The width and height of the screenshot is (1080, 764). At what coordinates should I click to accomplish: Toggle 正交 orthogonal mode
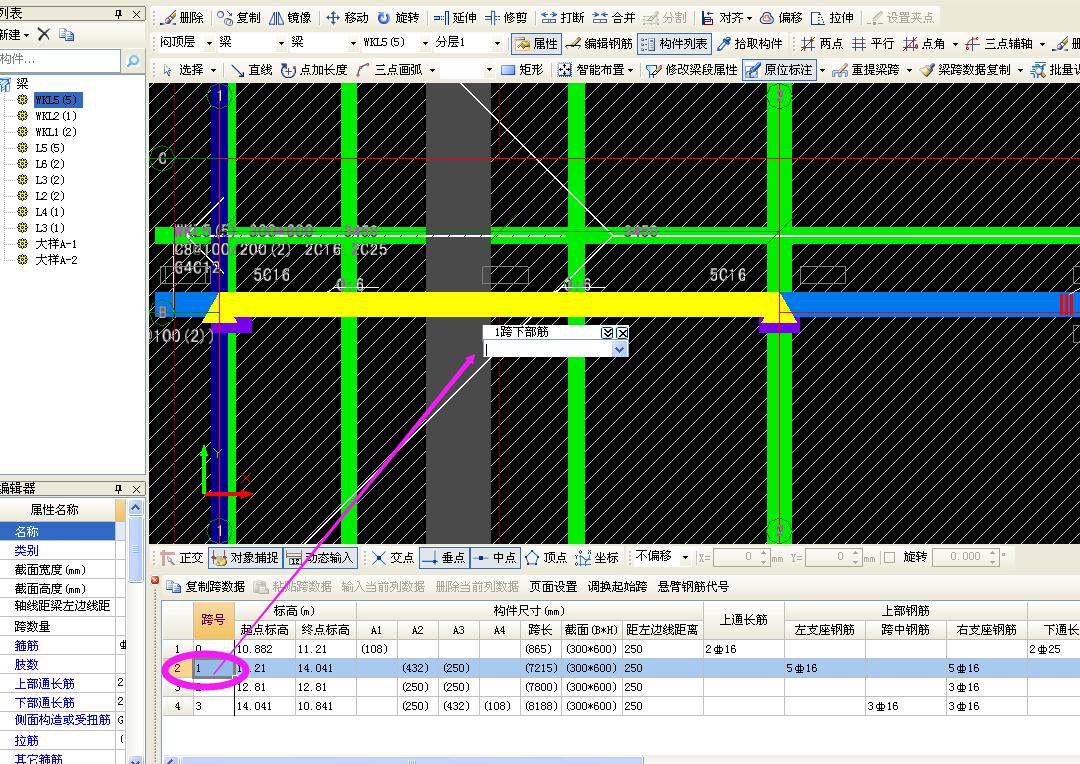coord(183,557)
